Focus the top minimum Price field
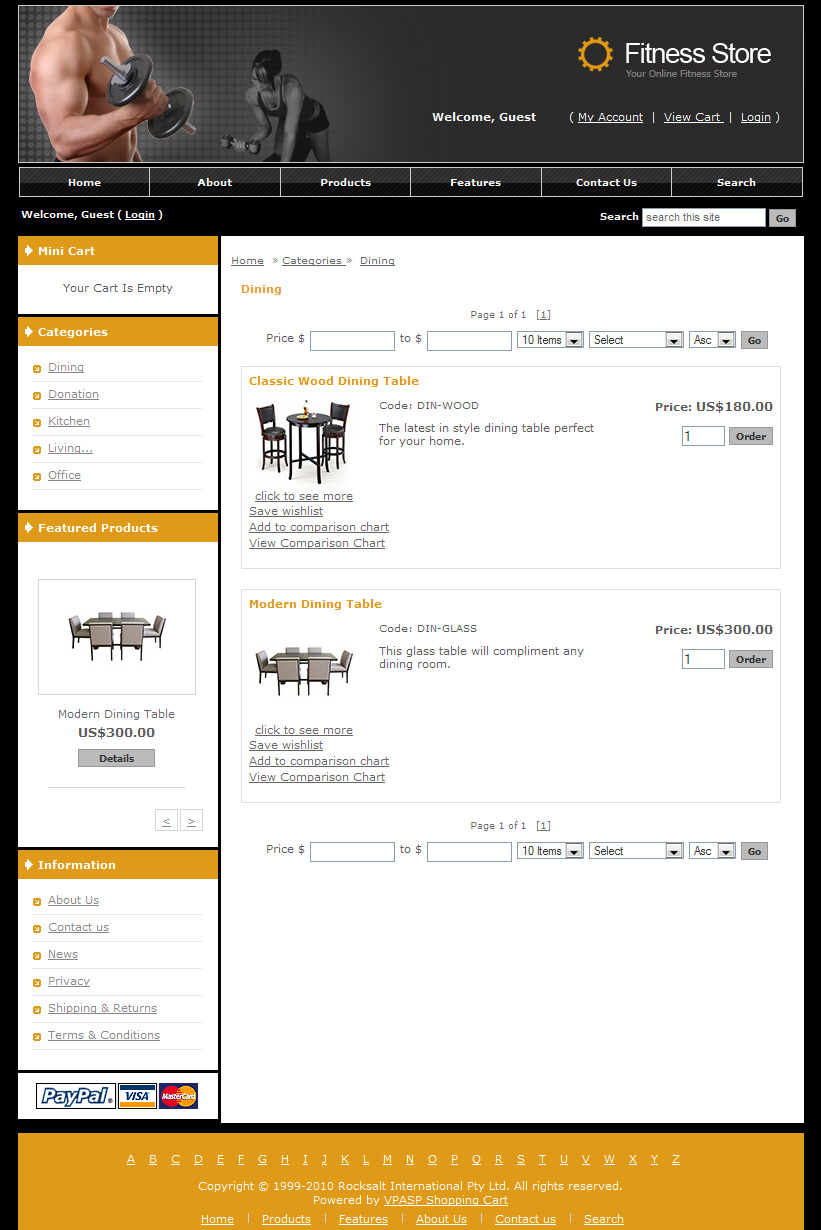Screen dimensions: 821x1230 pos(352,341)
